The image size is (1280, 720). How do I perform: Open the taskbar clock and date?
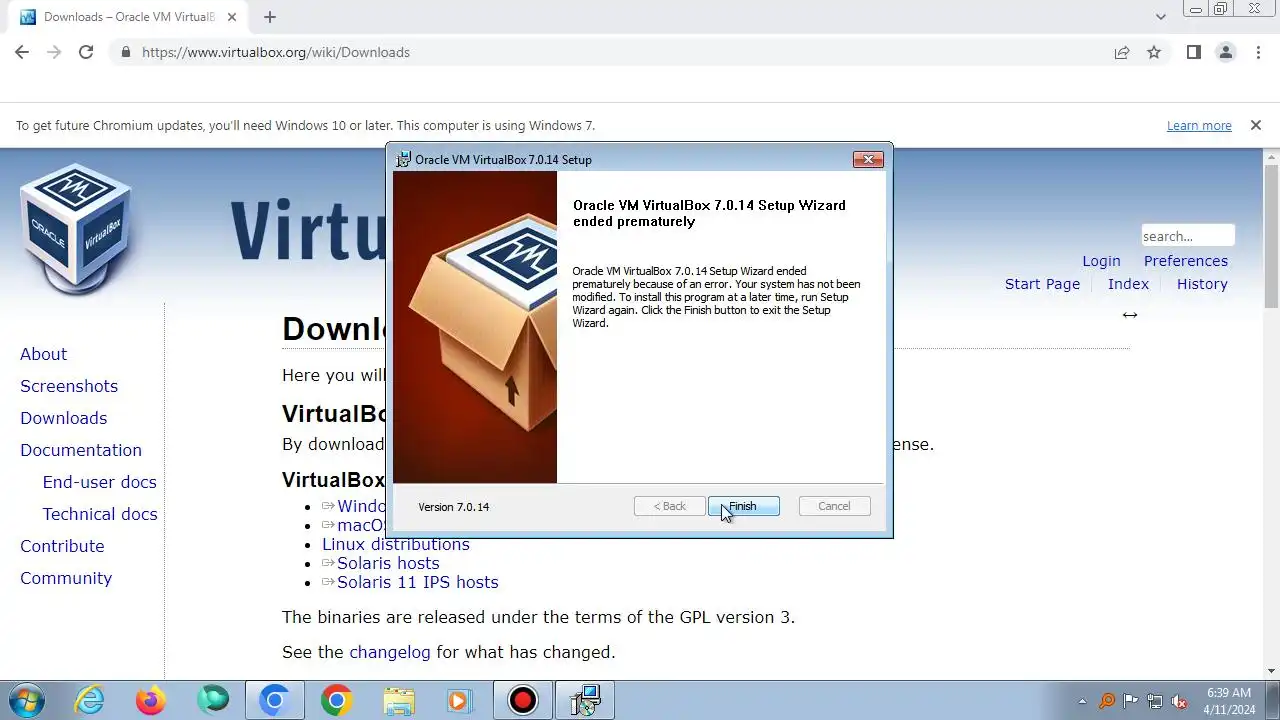point(1229,701)
